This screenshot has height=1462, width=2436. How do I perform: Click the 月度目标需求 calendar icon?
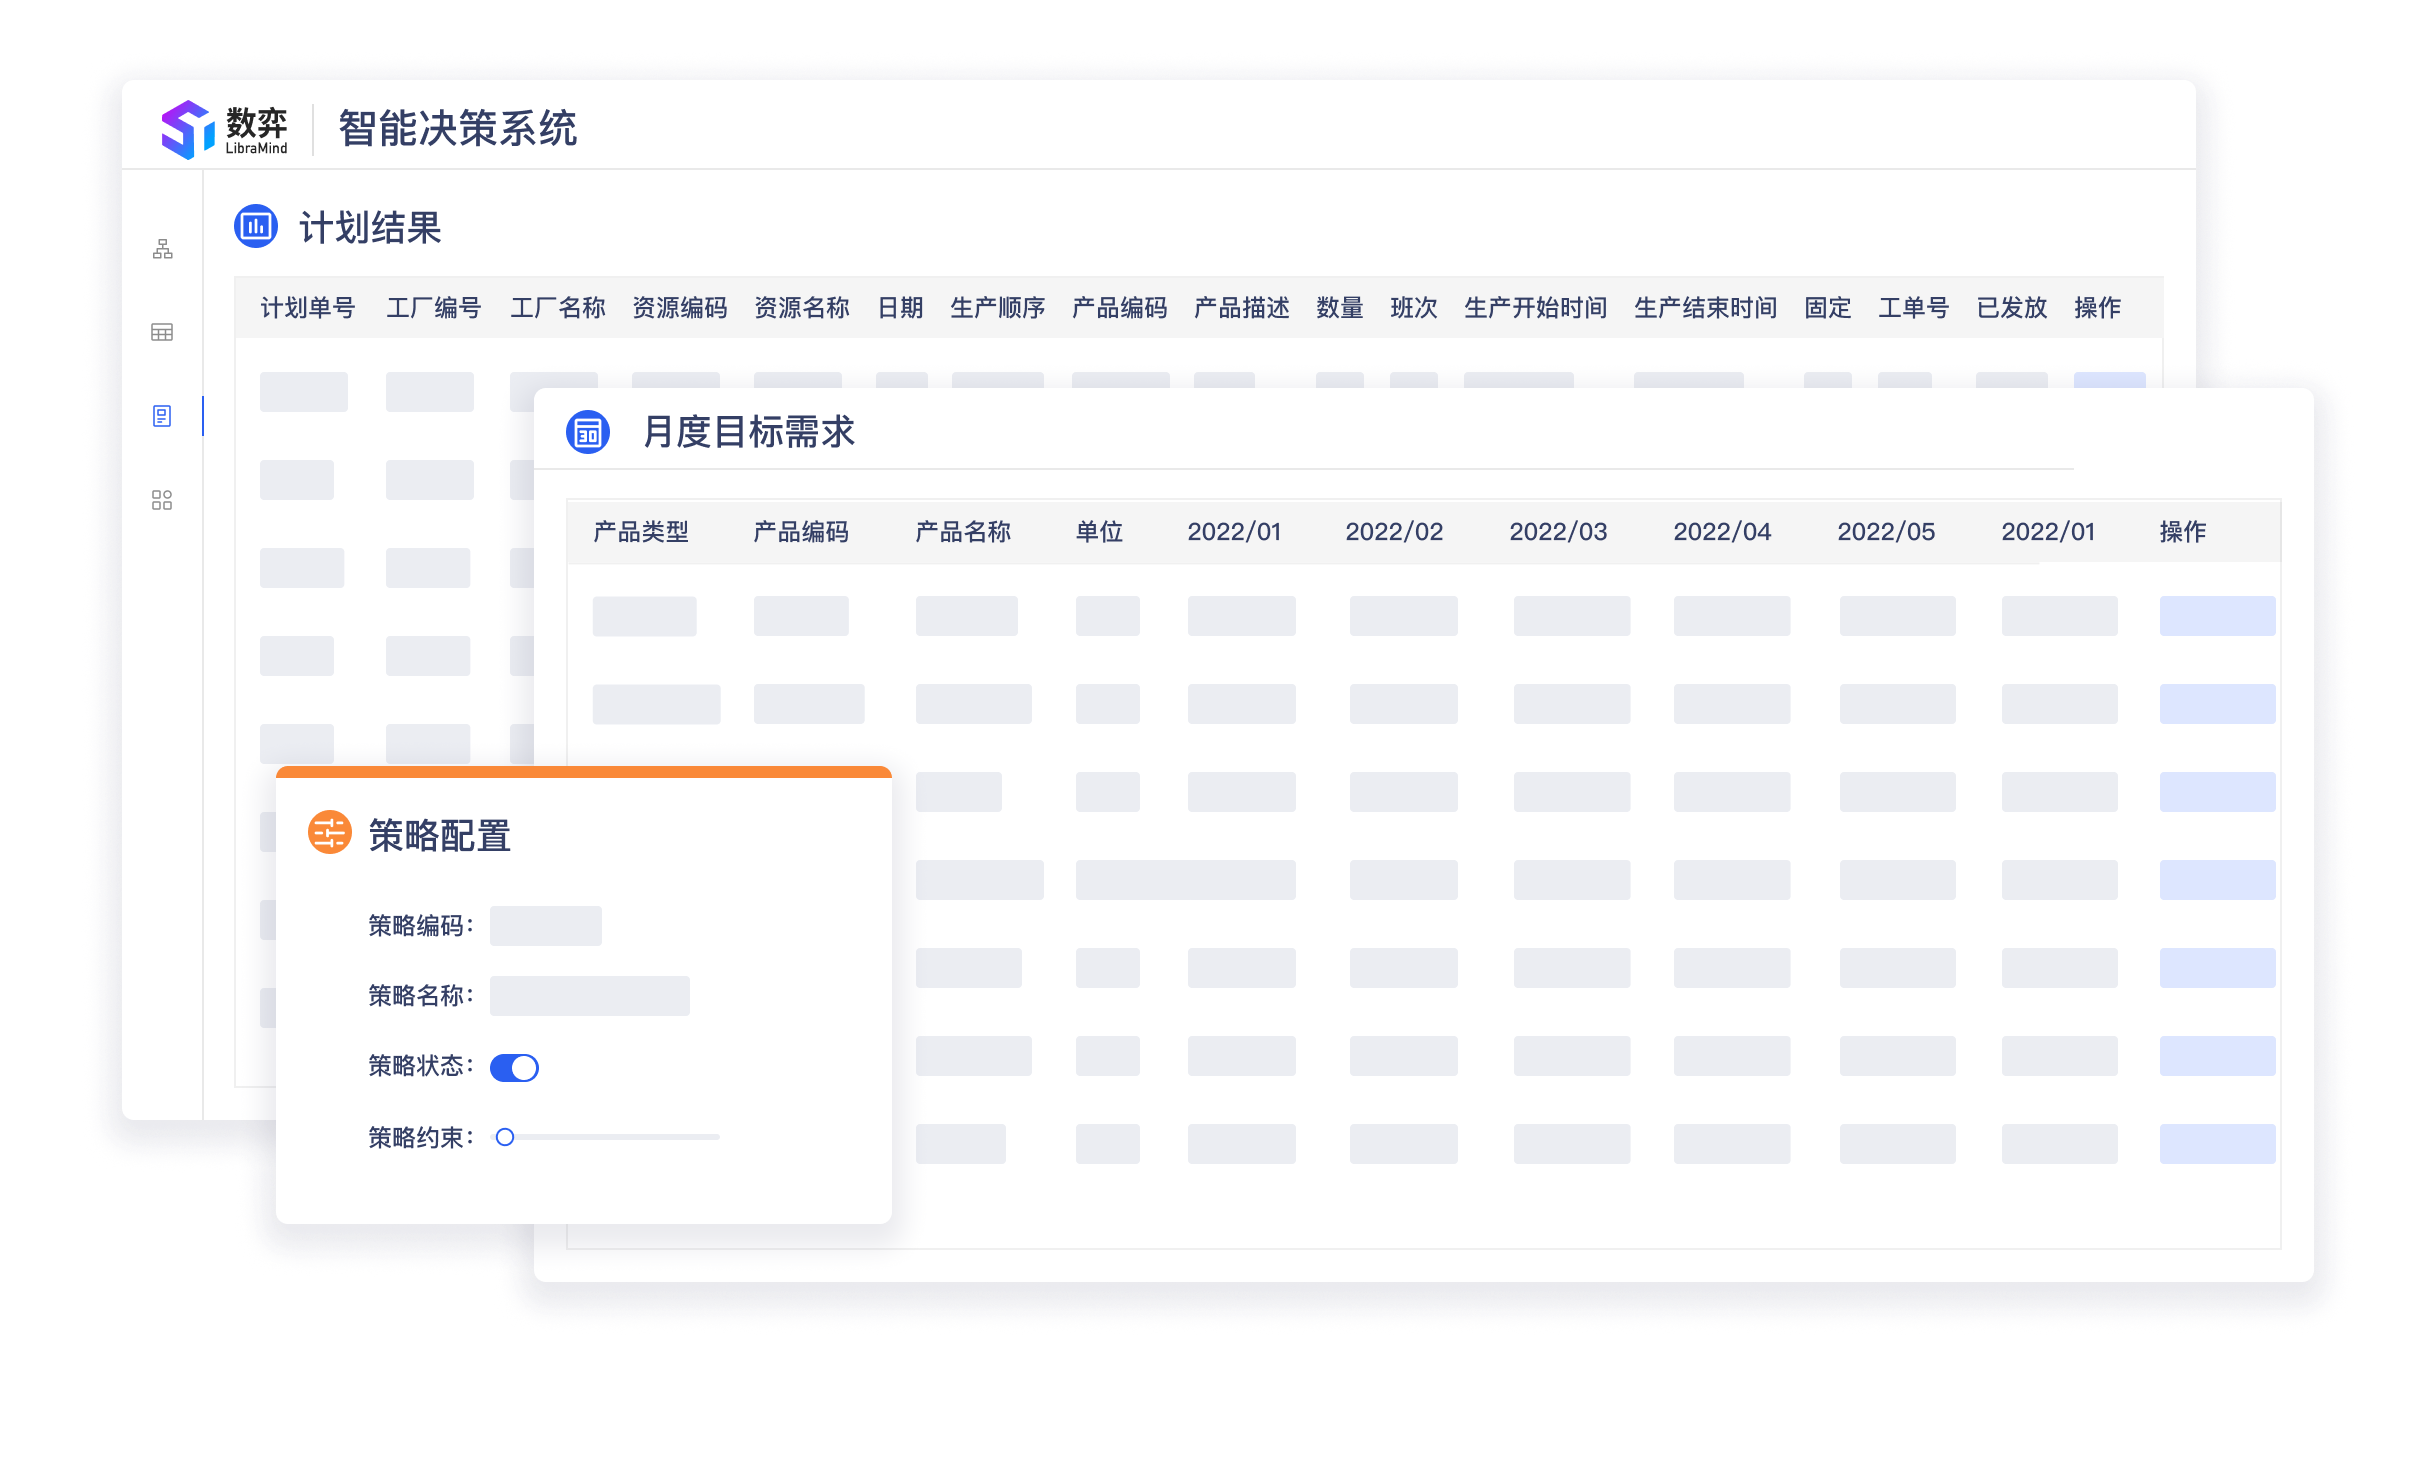click(588, 432)
